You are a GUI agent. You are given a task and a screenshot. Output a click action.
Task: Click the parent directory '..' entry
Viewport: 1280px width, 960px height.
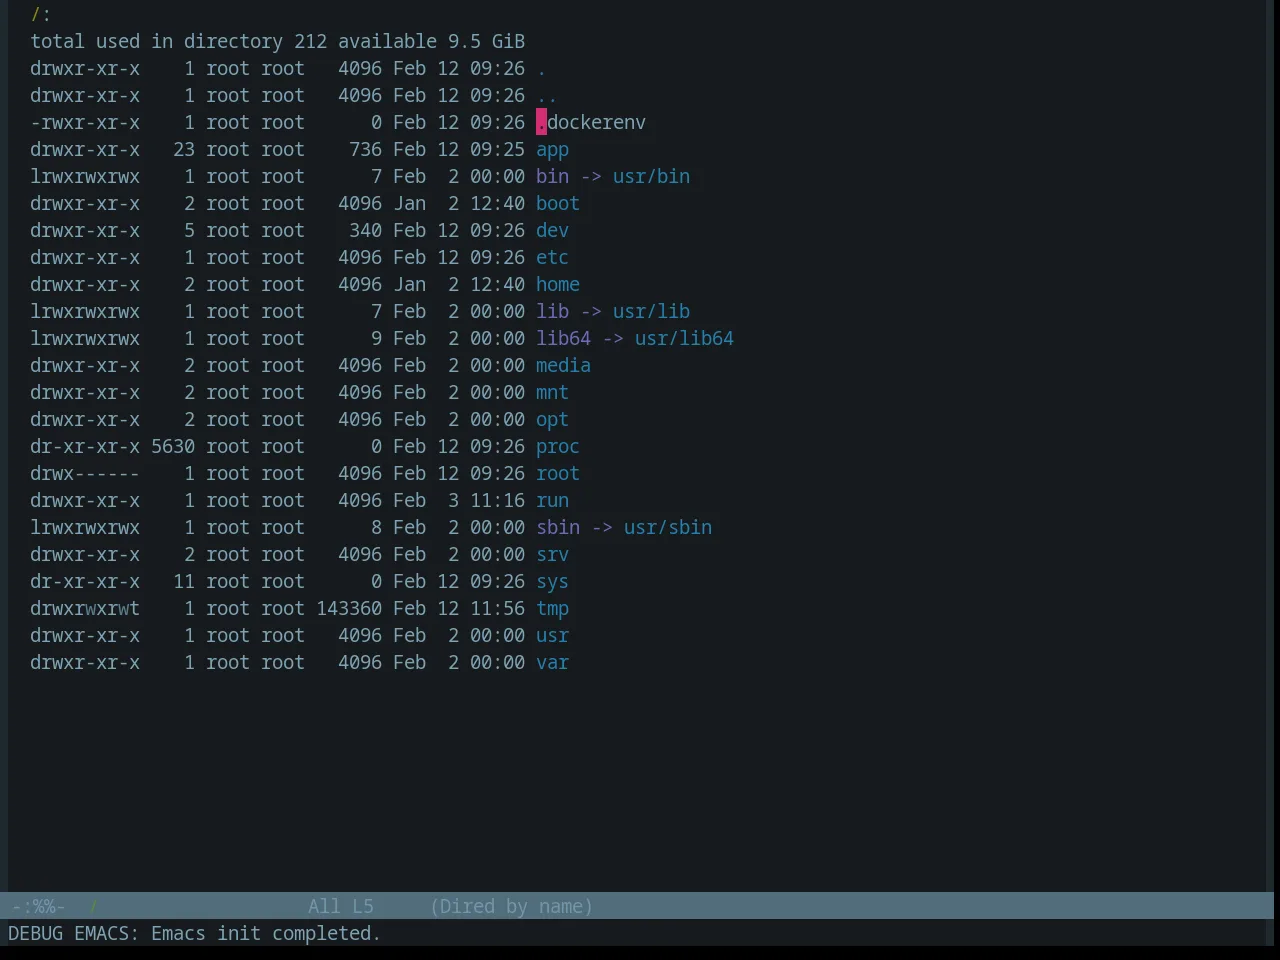[547, 96]
